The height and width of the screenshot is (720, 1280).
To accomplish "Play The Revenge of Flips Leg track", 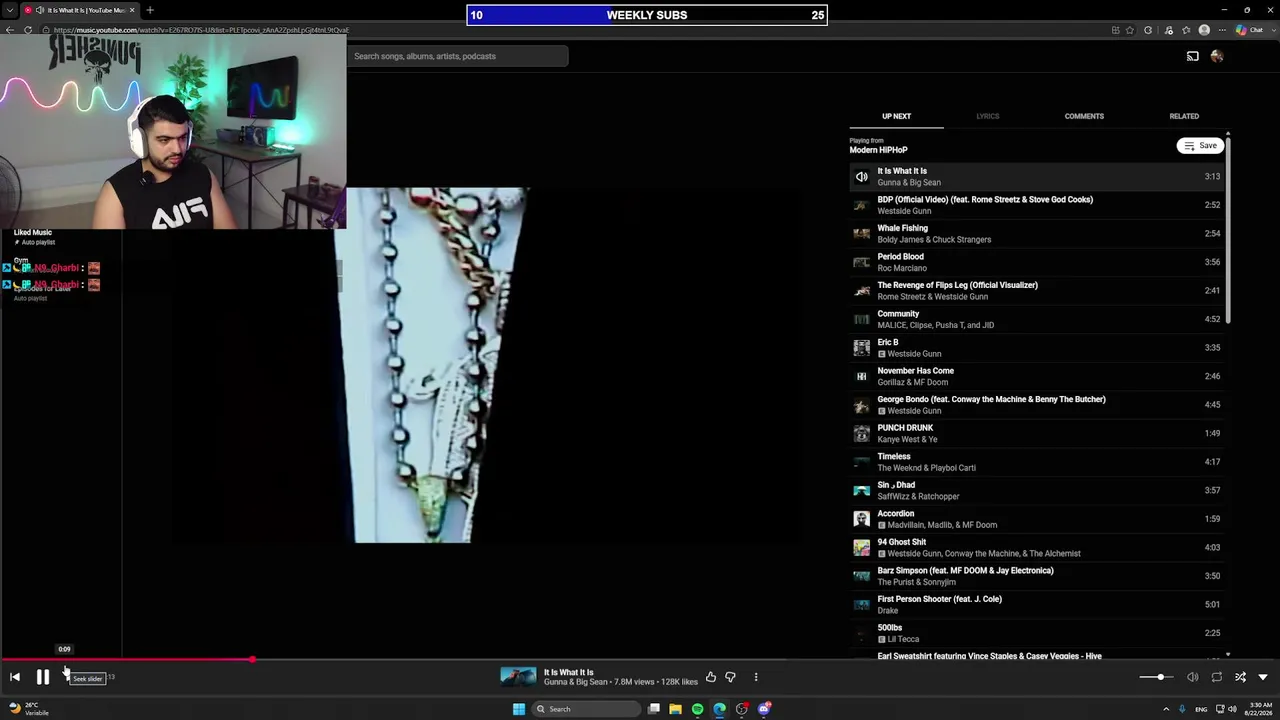I will point(1036,291).
